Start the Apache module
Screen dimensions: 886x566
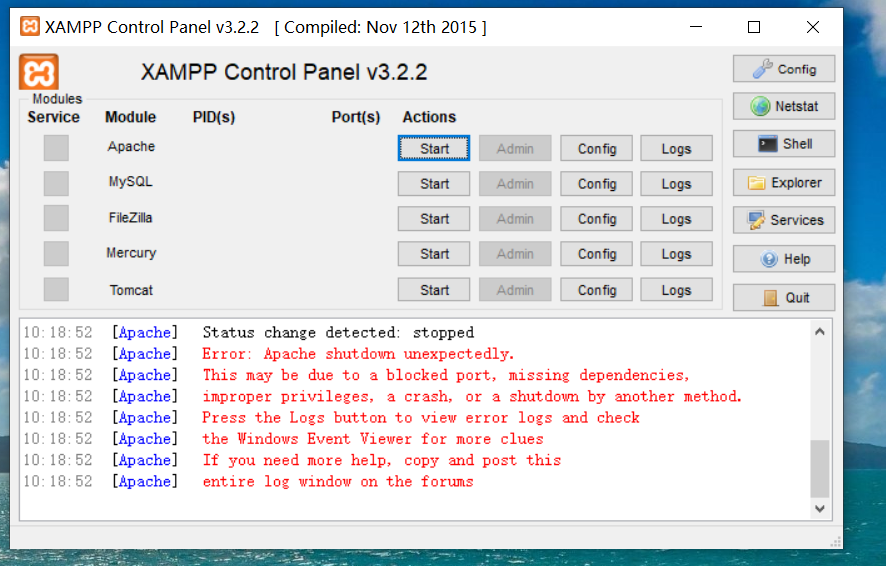(x=434, y=148)
